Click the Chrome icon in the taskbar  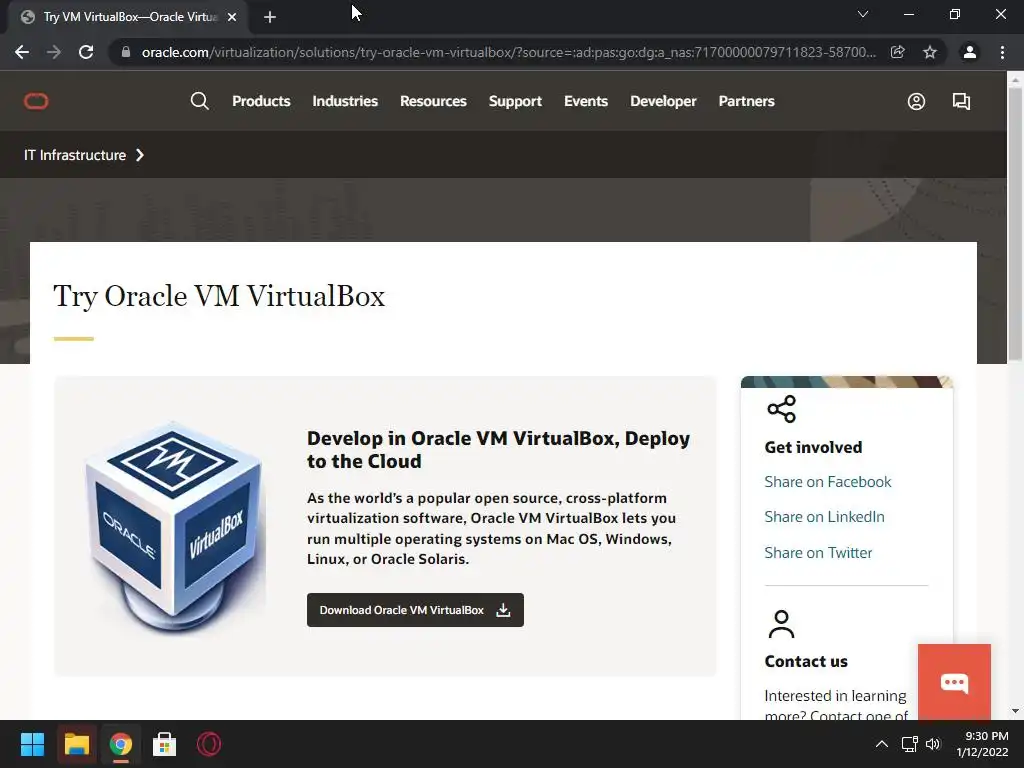pos(120,744)
